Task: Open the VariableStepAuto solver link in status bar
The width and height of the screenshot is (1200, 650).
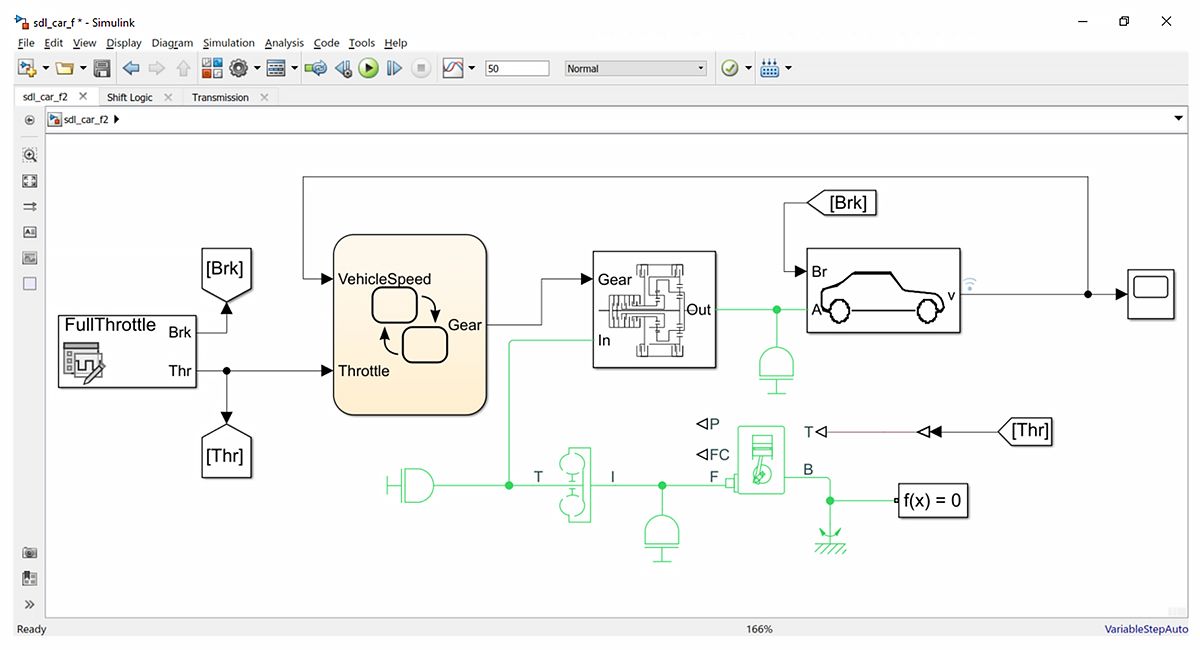Action: (1146, 629)
